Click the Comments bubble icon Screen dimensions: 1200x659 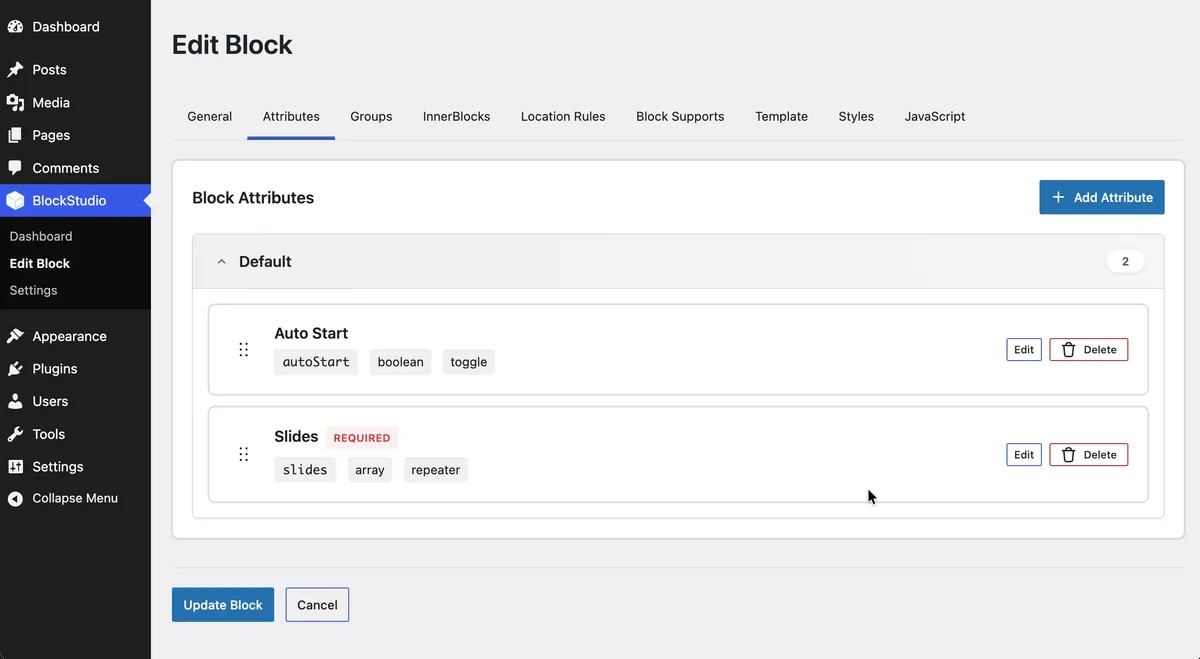point(15,168)
